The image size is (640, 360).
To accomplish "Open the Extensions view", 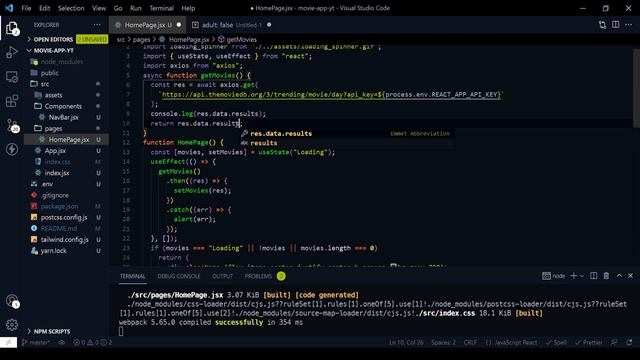I will click(x=11, y=101).
